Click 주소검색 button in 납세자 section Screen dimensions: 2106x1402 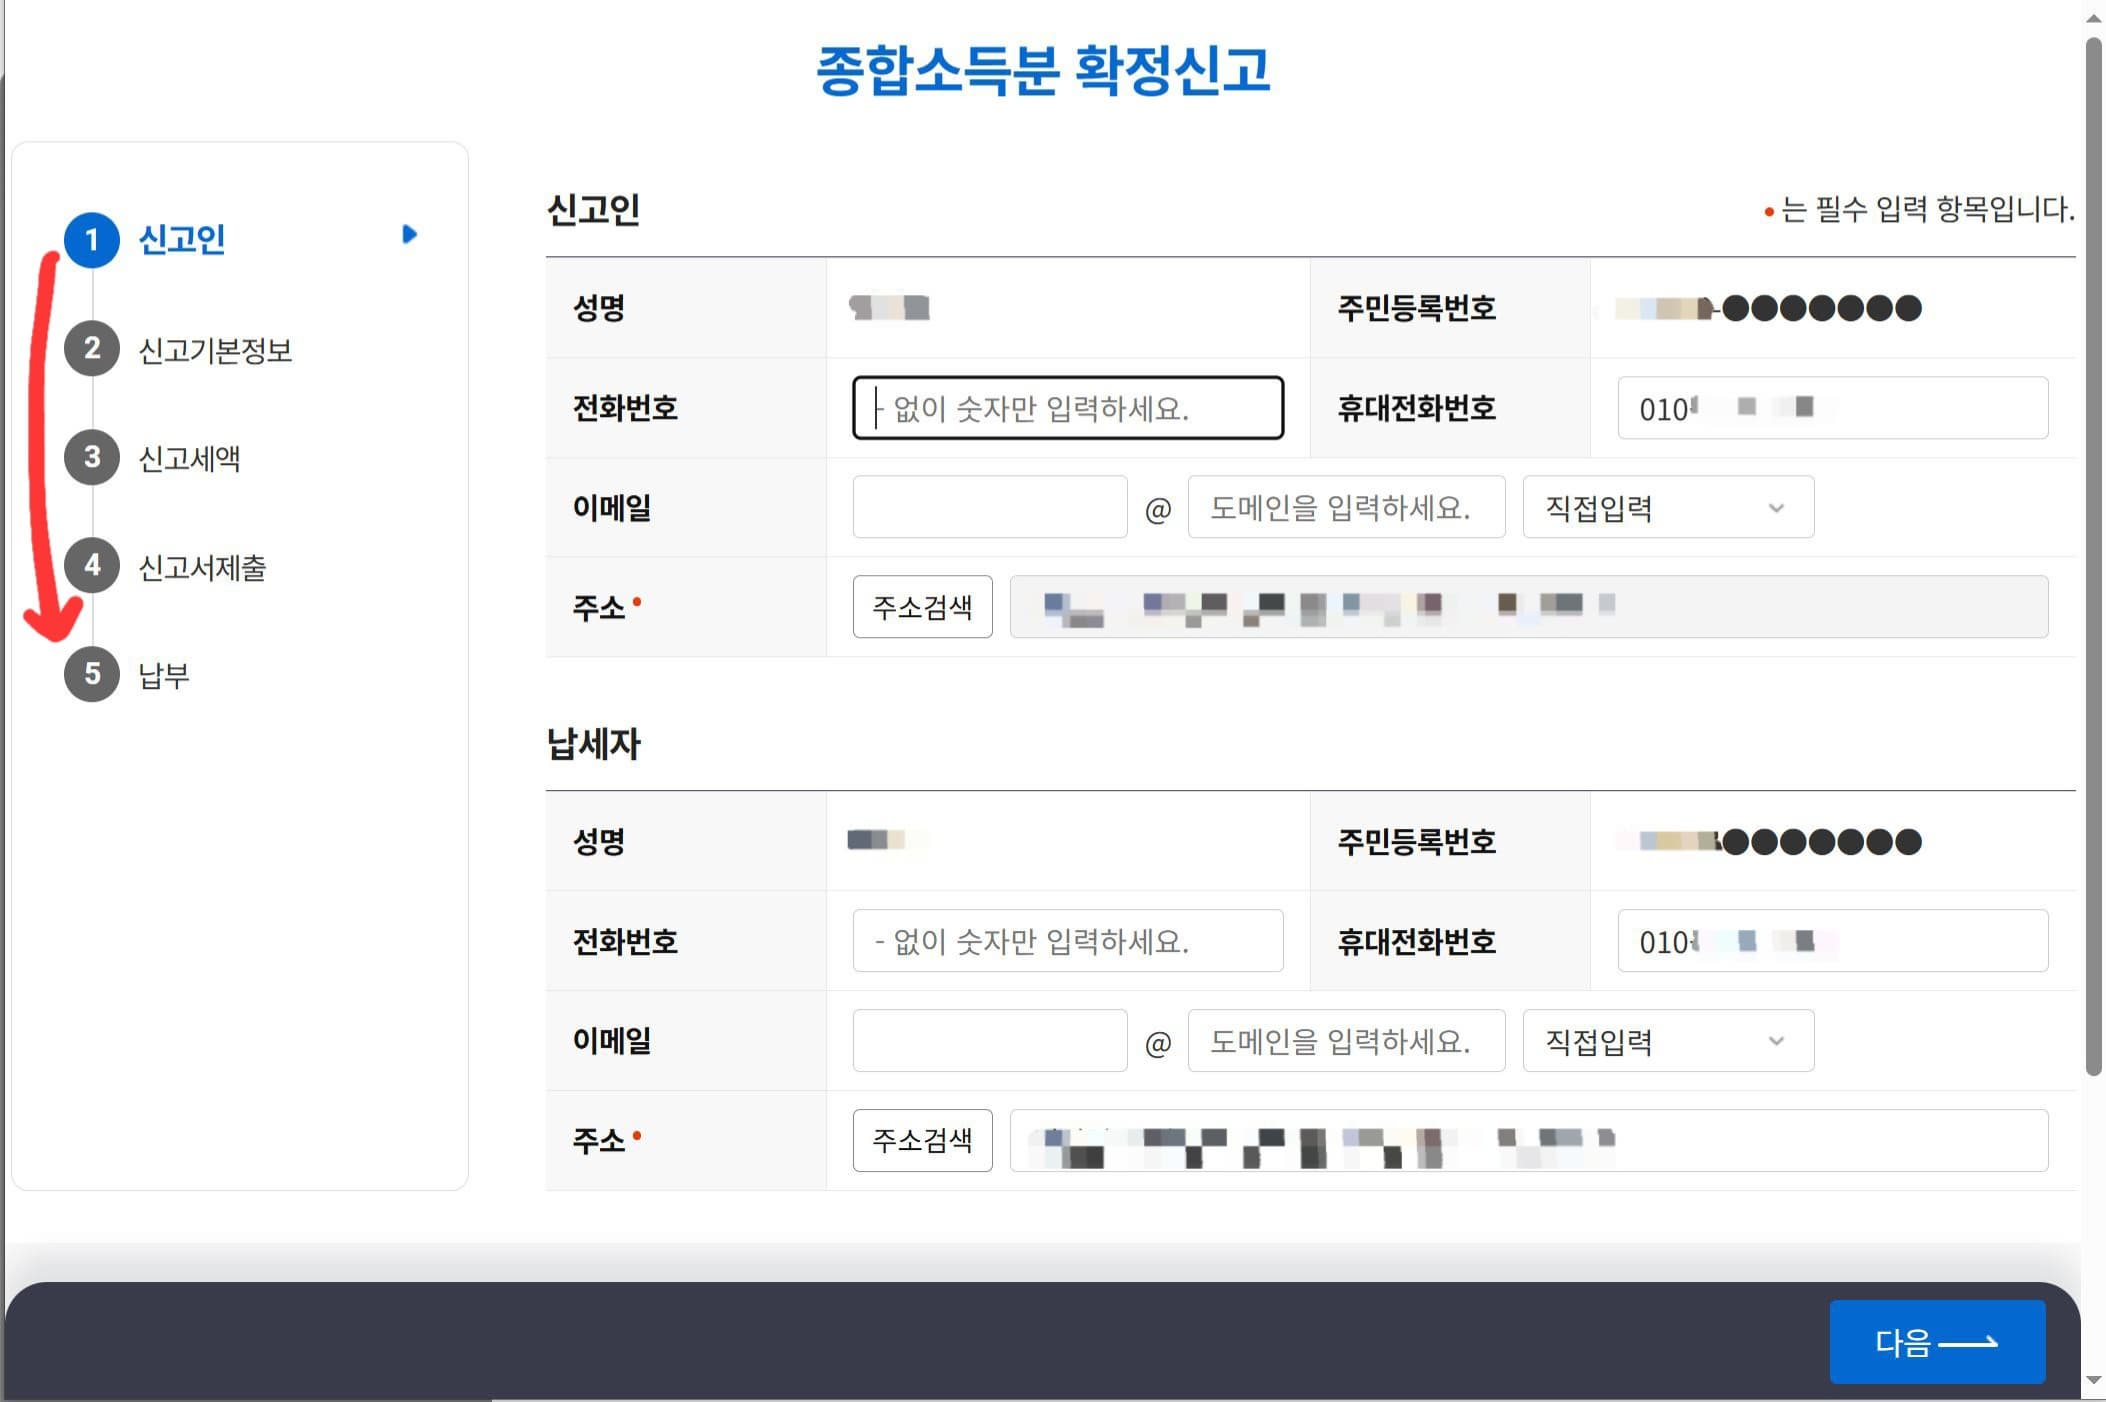922,1140
